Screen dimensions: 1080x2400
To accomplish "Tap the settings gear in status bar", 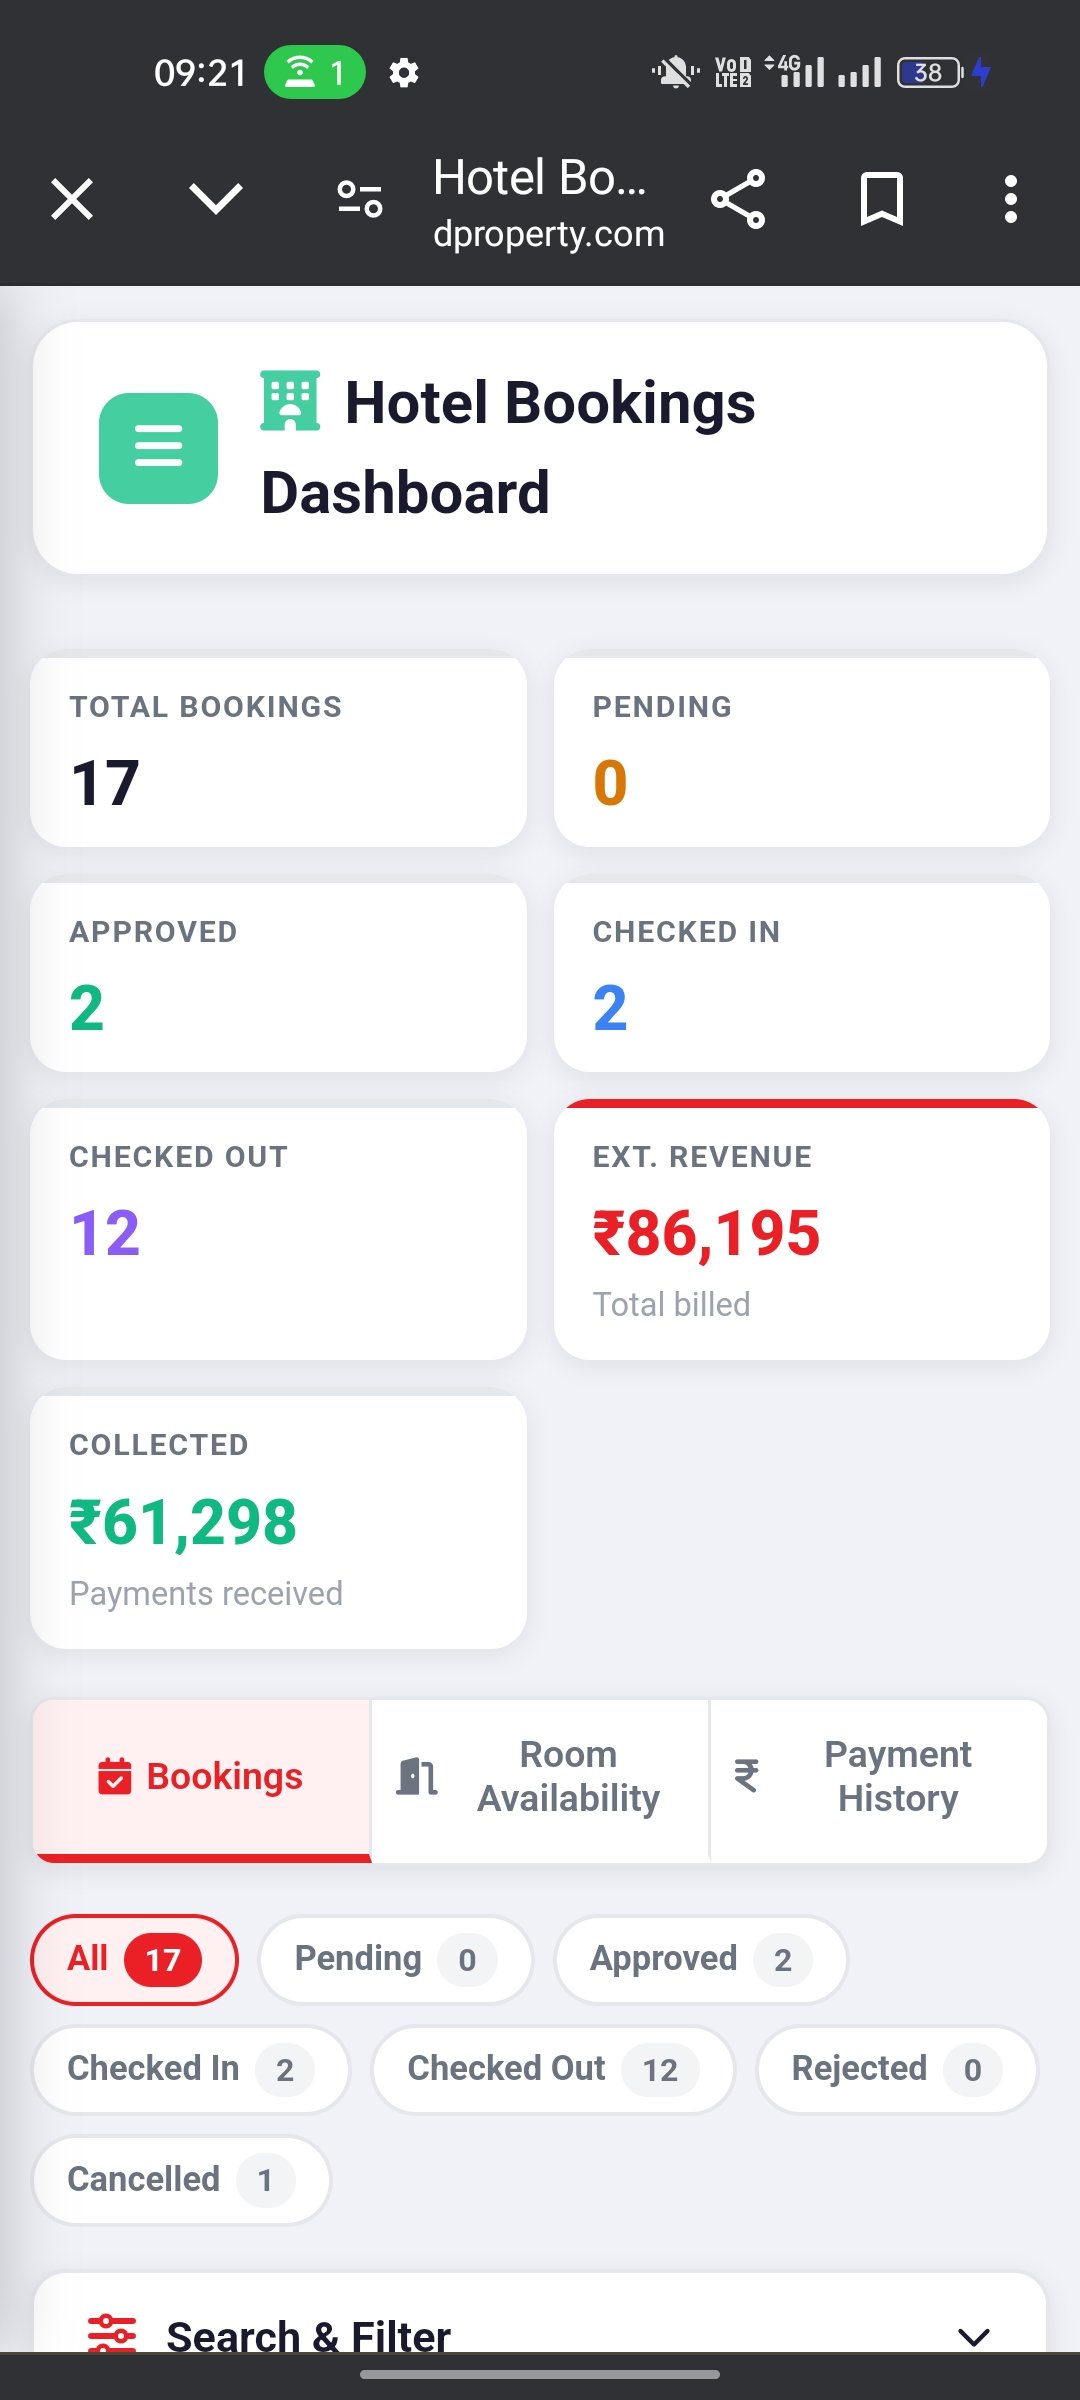I will point(404,73).
